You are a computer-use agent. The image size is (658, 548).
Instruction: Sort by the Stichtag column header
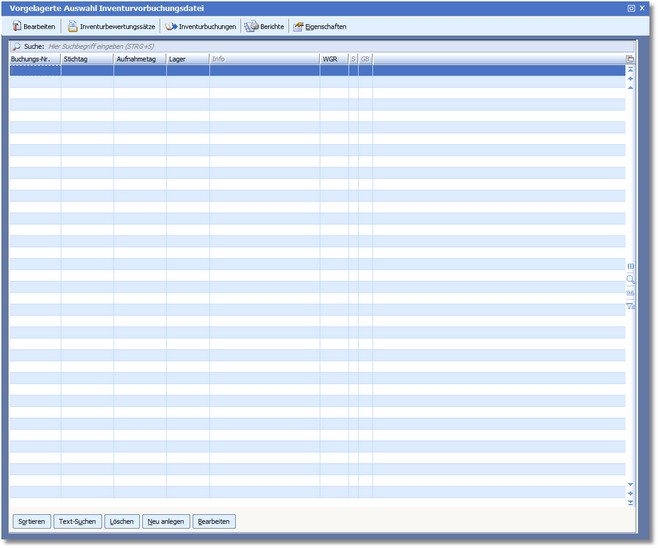pos(87,60)
